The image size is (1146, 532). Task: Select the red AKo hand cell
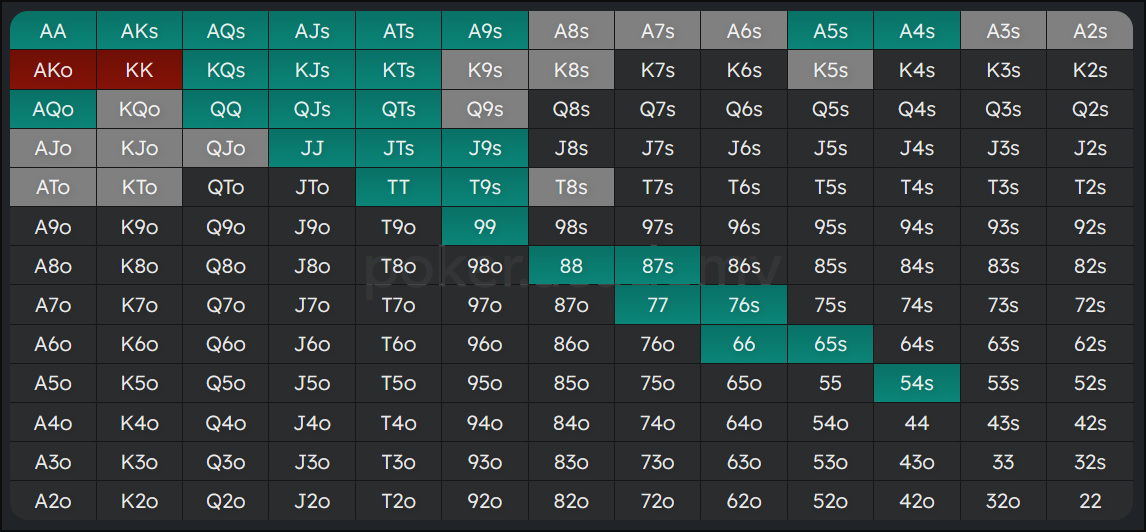tap(53, 70)
